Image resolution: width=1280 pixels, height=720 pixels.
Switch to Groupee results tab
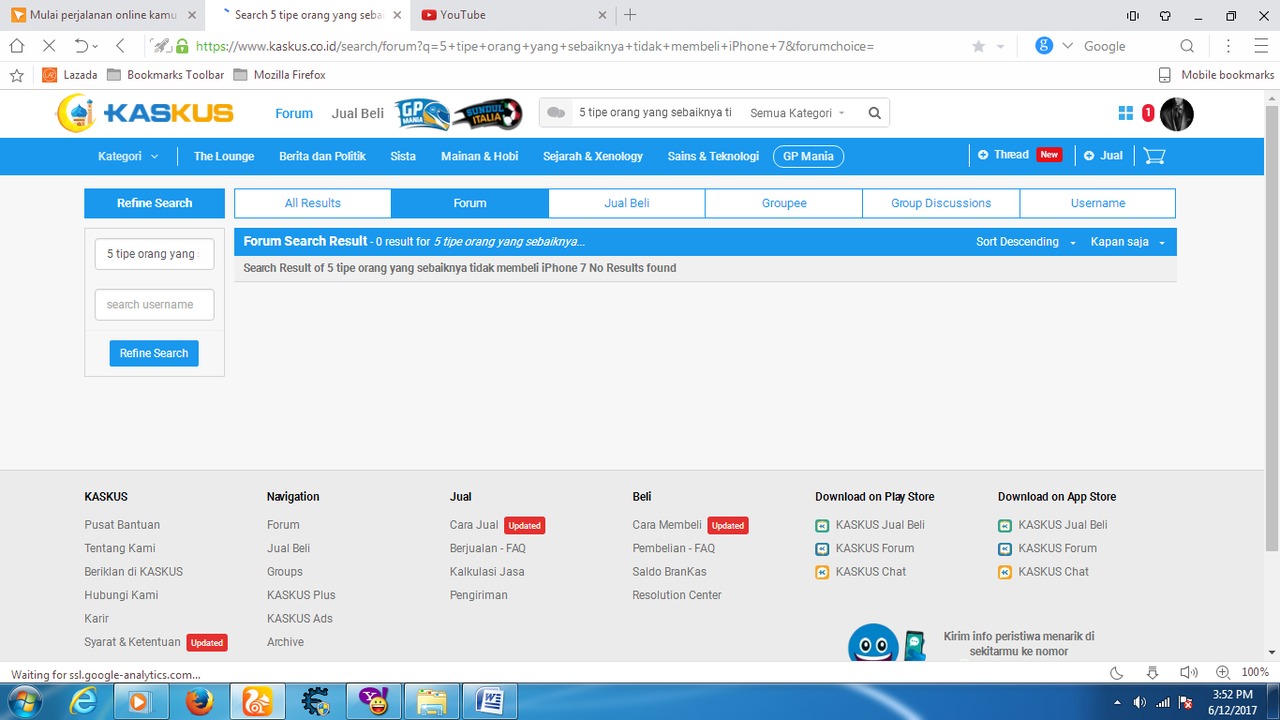tap(784, 203)
